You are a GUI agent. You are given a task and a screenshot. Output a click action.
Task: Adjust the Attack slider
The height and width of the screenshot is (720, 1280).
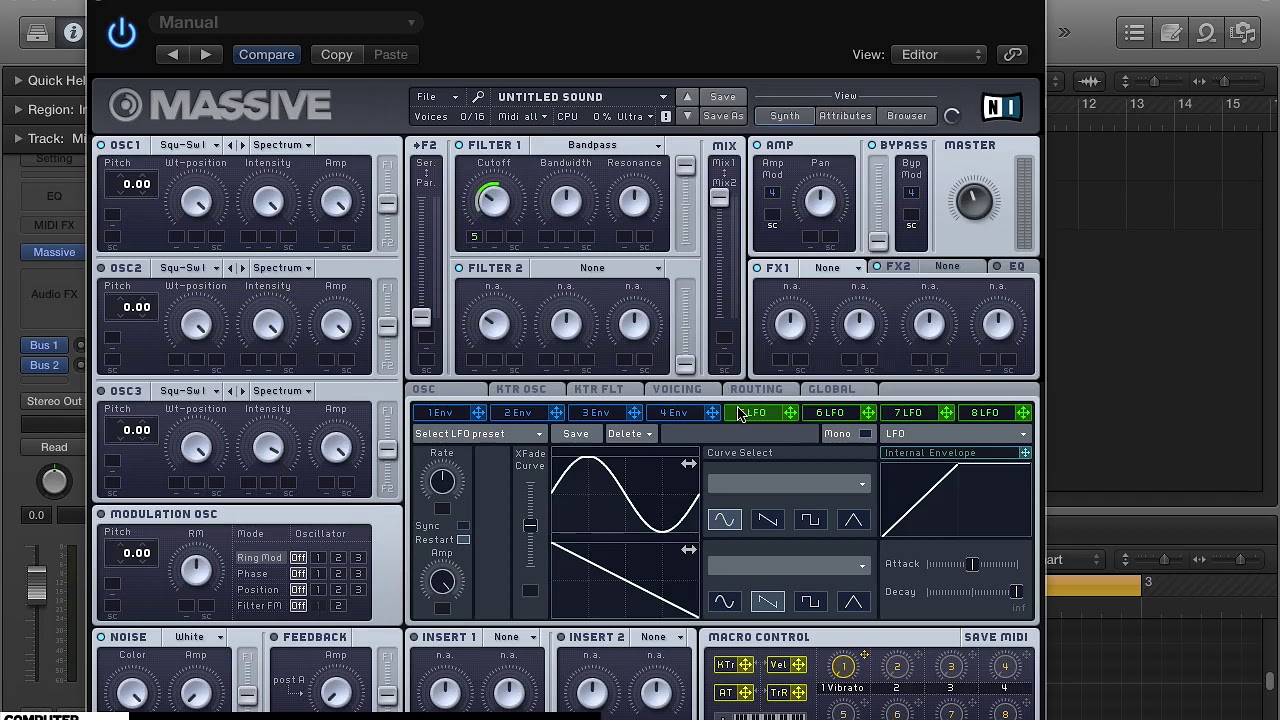972,564
